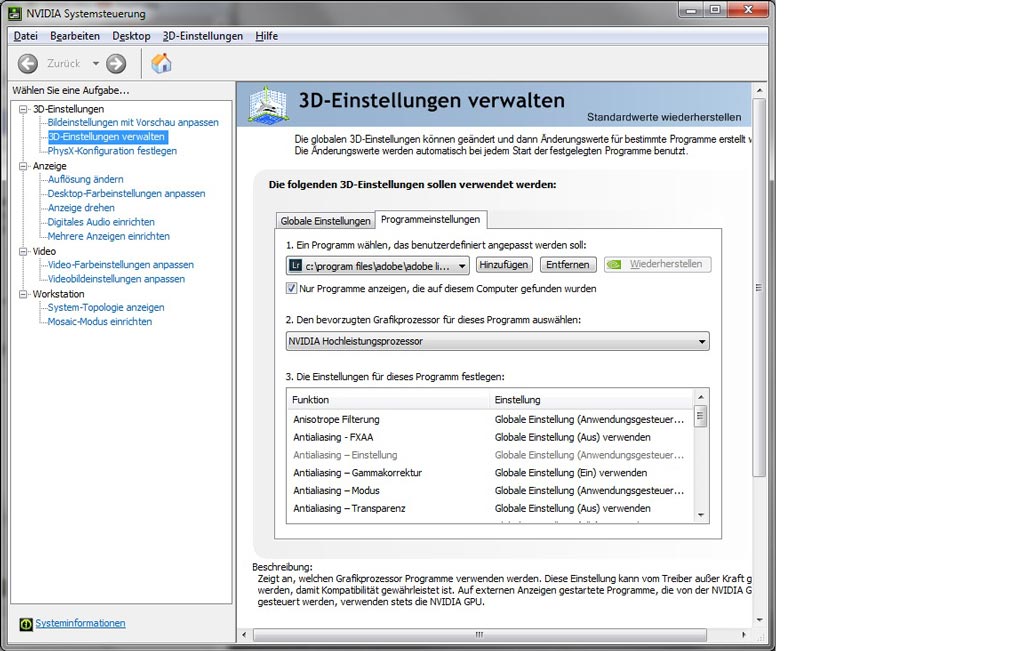Open Video-Farbeinstellungen anpassen
Viewport: 1024px width, 651px height.
pyautogui.click(x=120, y=264)
